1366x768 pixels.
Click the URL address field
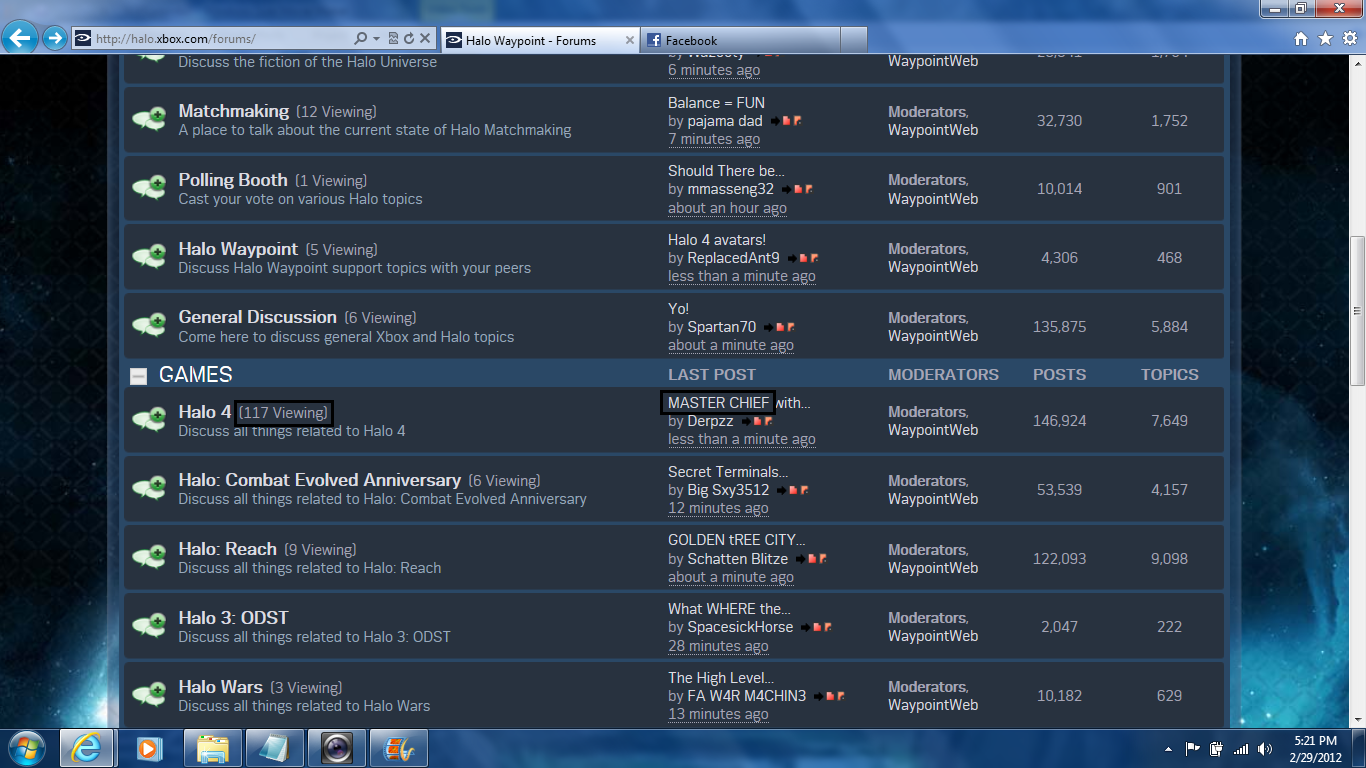click(220, 39)
